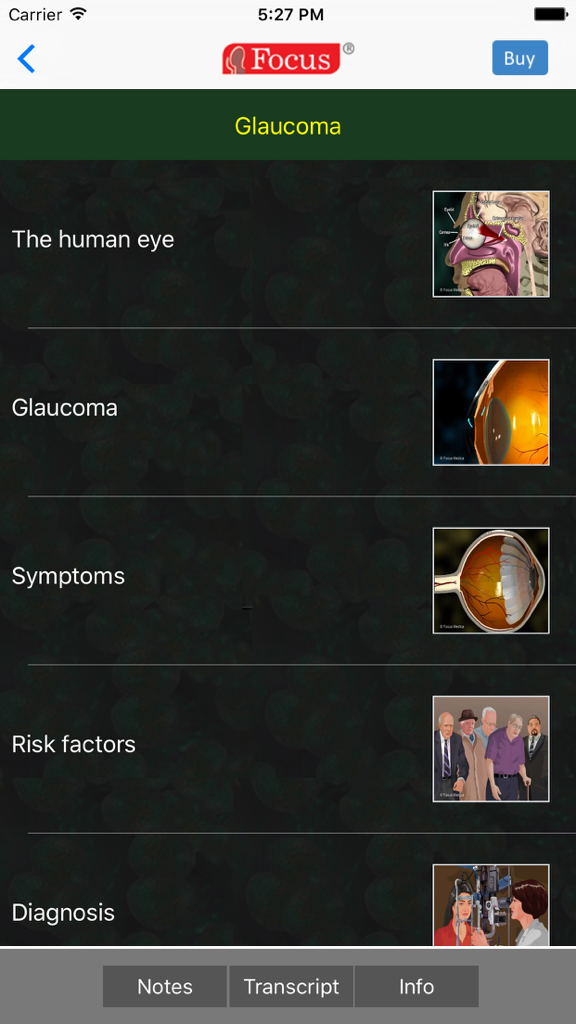Tap the Symptoms eyeball illustration thumbnail
The width and height of the screenshot is (576, 1024).
coord(490,580)
